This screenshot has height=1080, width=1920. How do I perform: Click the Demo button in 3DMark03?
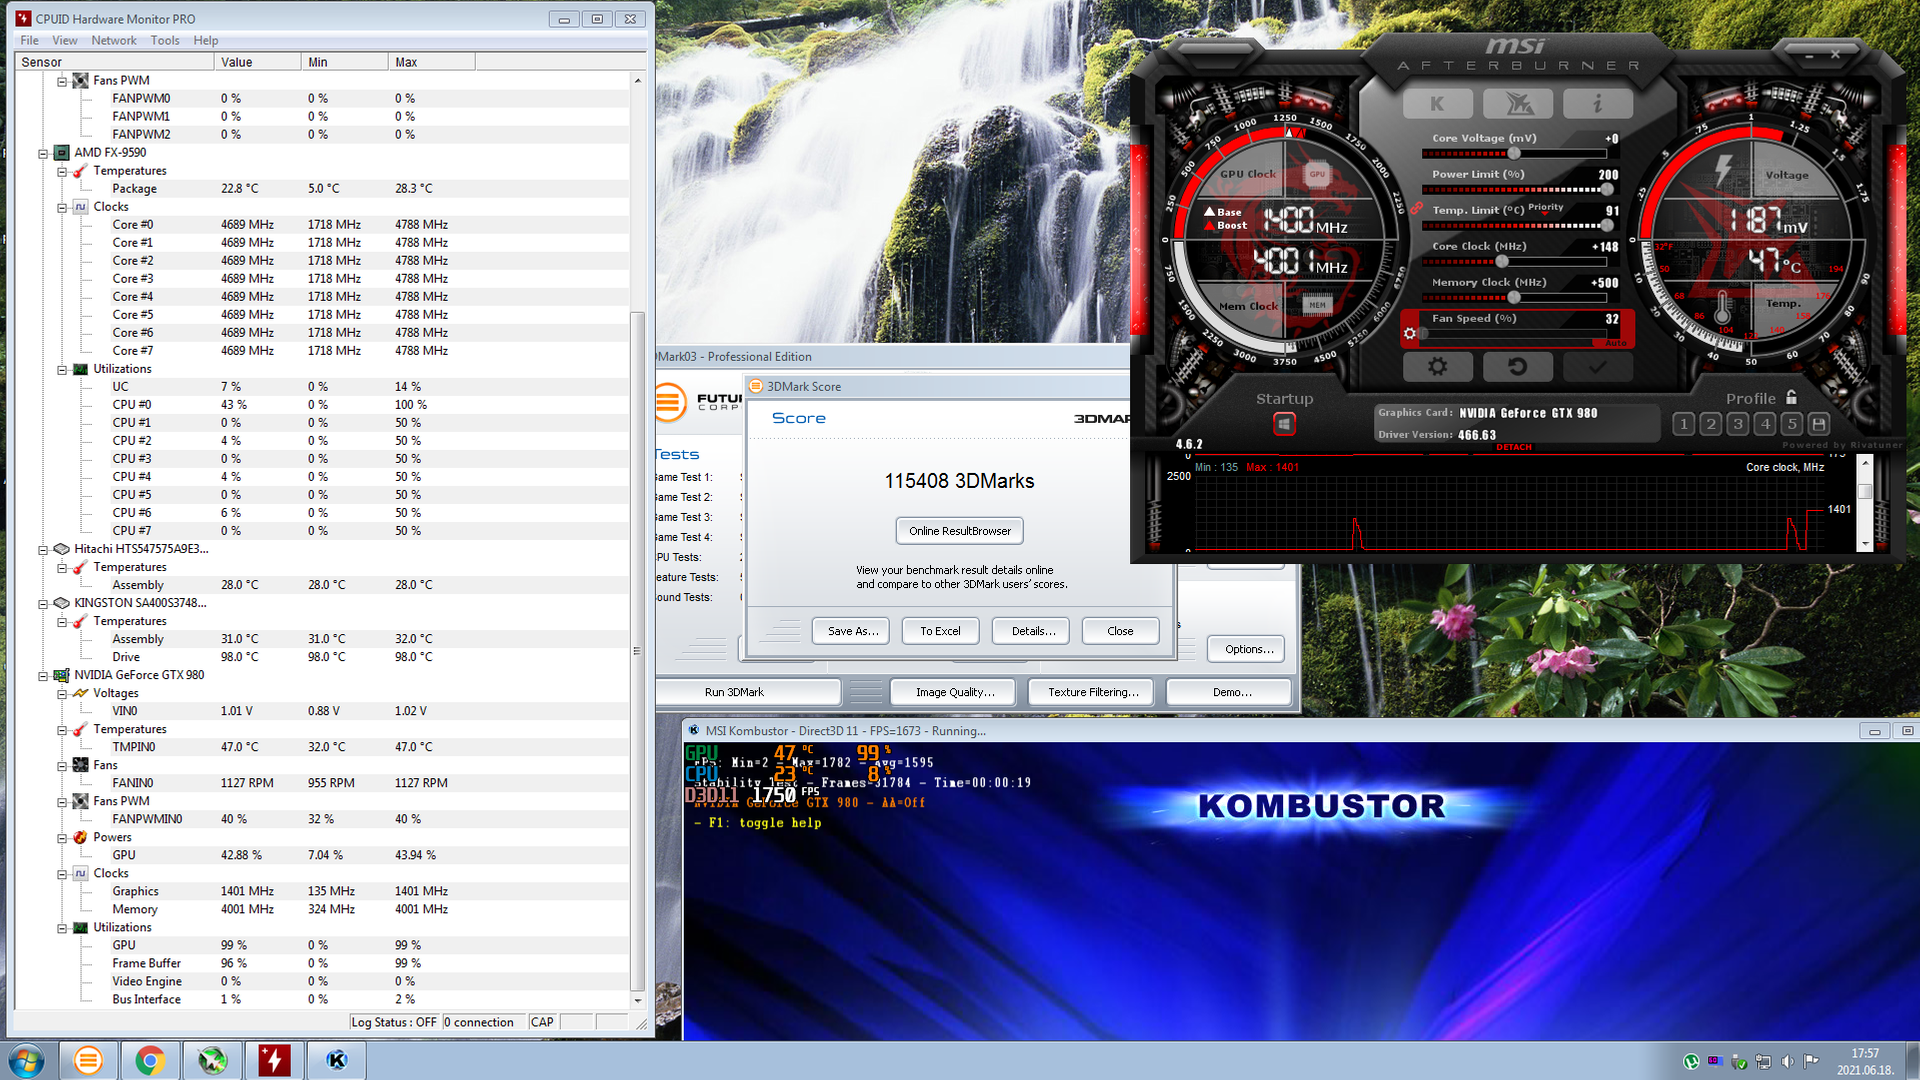coord(1231,692)
